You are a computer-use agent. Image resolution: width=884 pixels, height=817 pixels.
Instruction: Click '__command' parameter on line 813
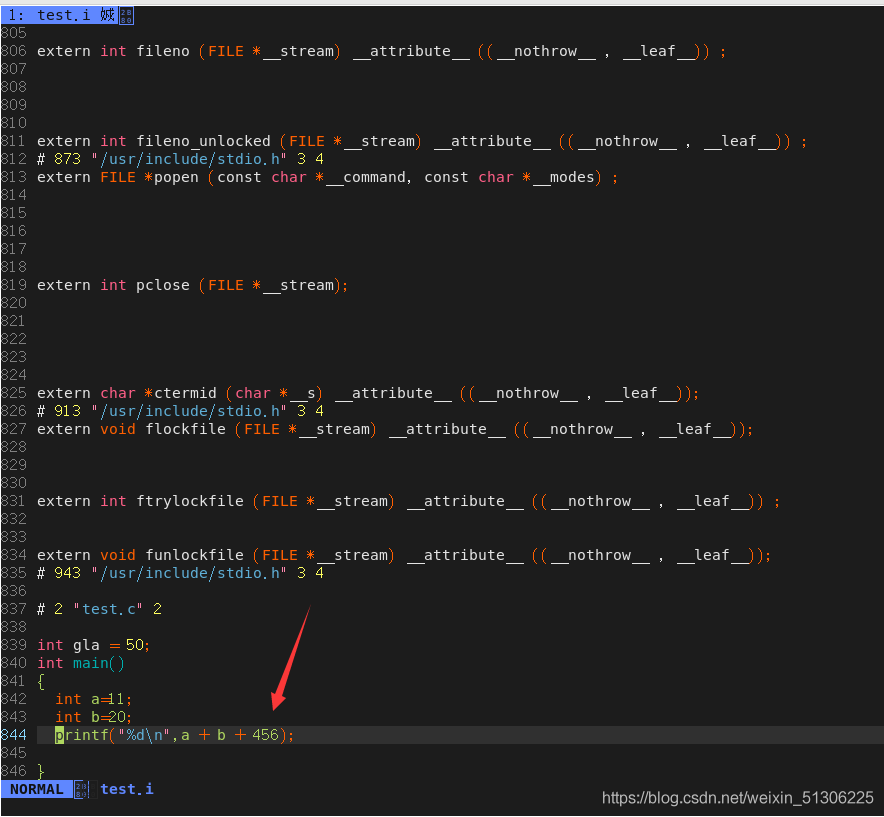(x=366, y=177)
